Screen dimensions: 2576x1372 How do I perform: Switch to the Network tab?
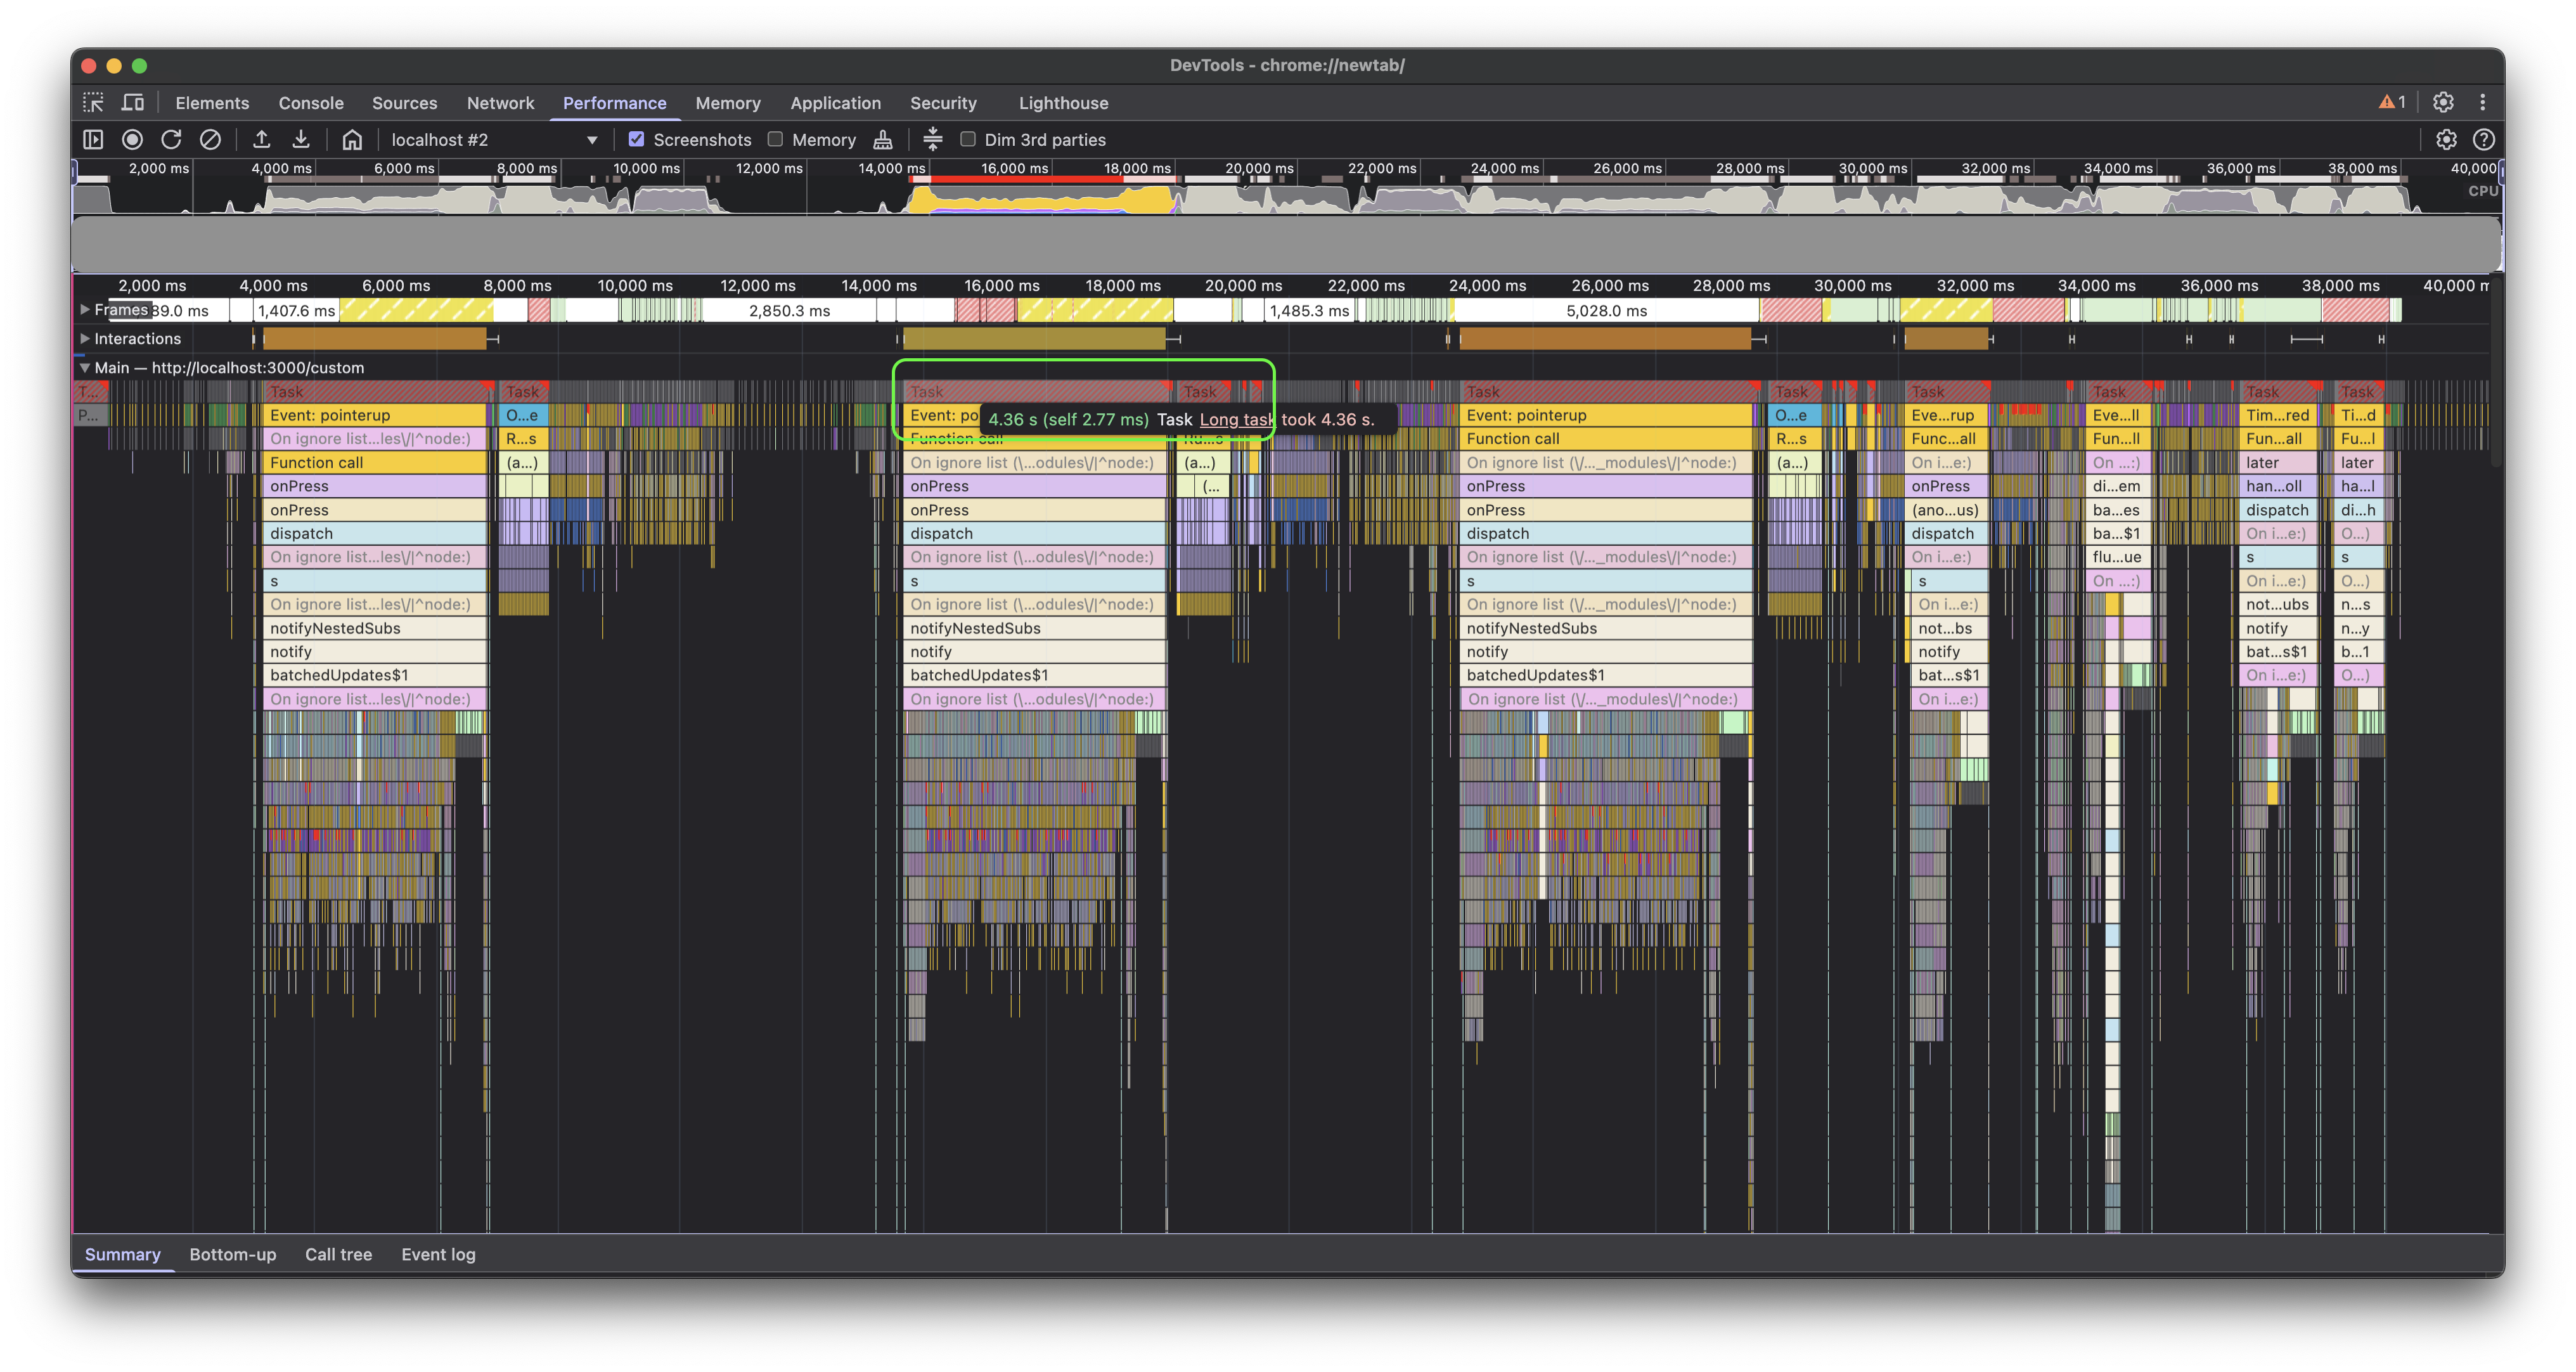500,103
